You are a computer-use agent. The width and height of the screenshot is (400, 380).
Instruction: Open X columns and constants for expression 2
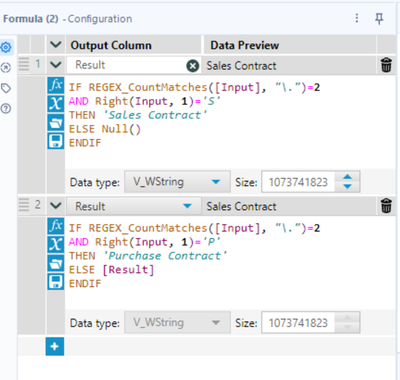(x=55, y=244)
